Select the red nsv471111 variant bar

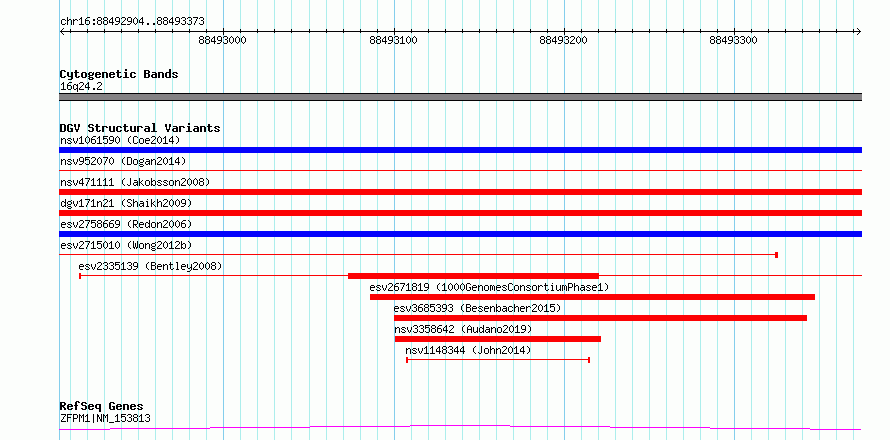pos(460,192)
